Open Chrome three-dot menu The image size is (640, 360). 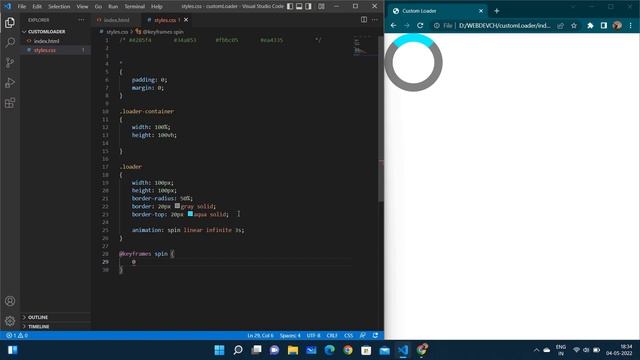(x=631, y=25)
